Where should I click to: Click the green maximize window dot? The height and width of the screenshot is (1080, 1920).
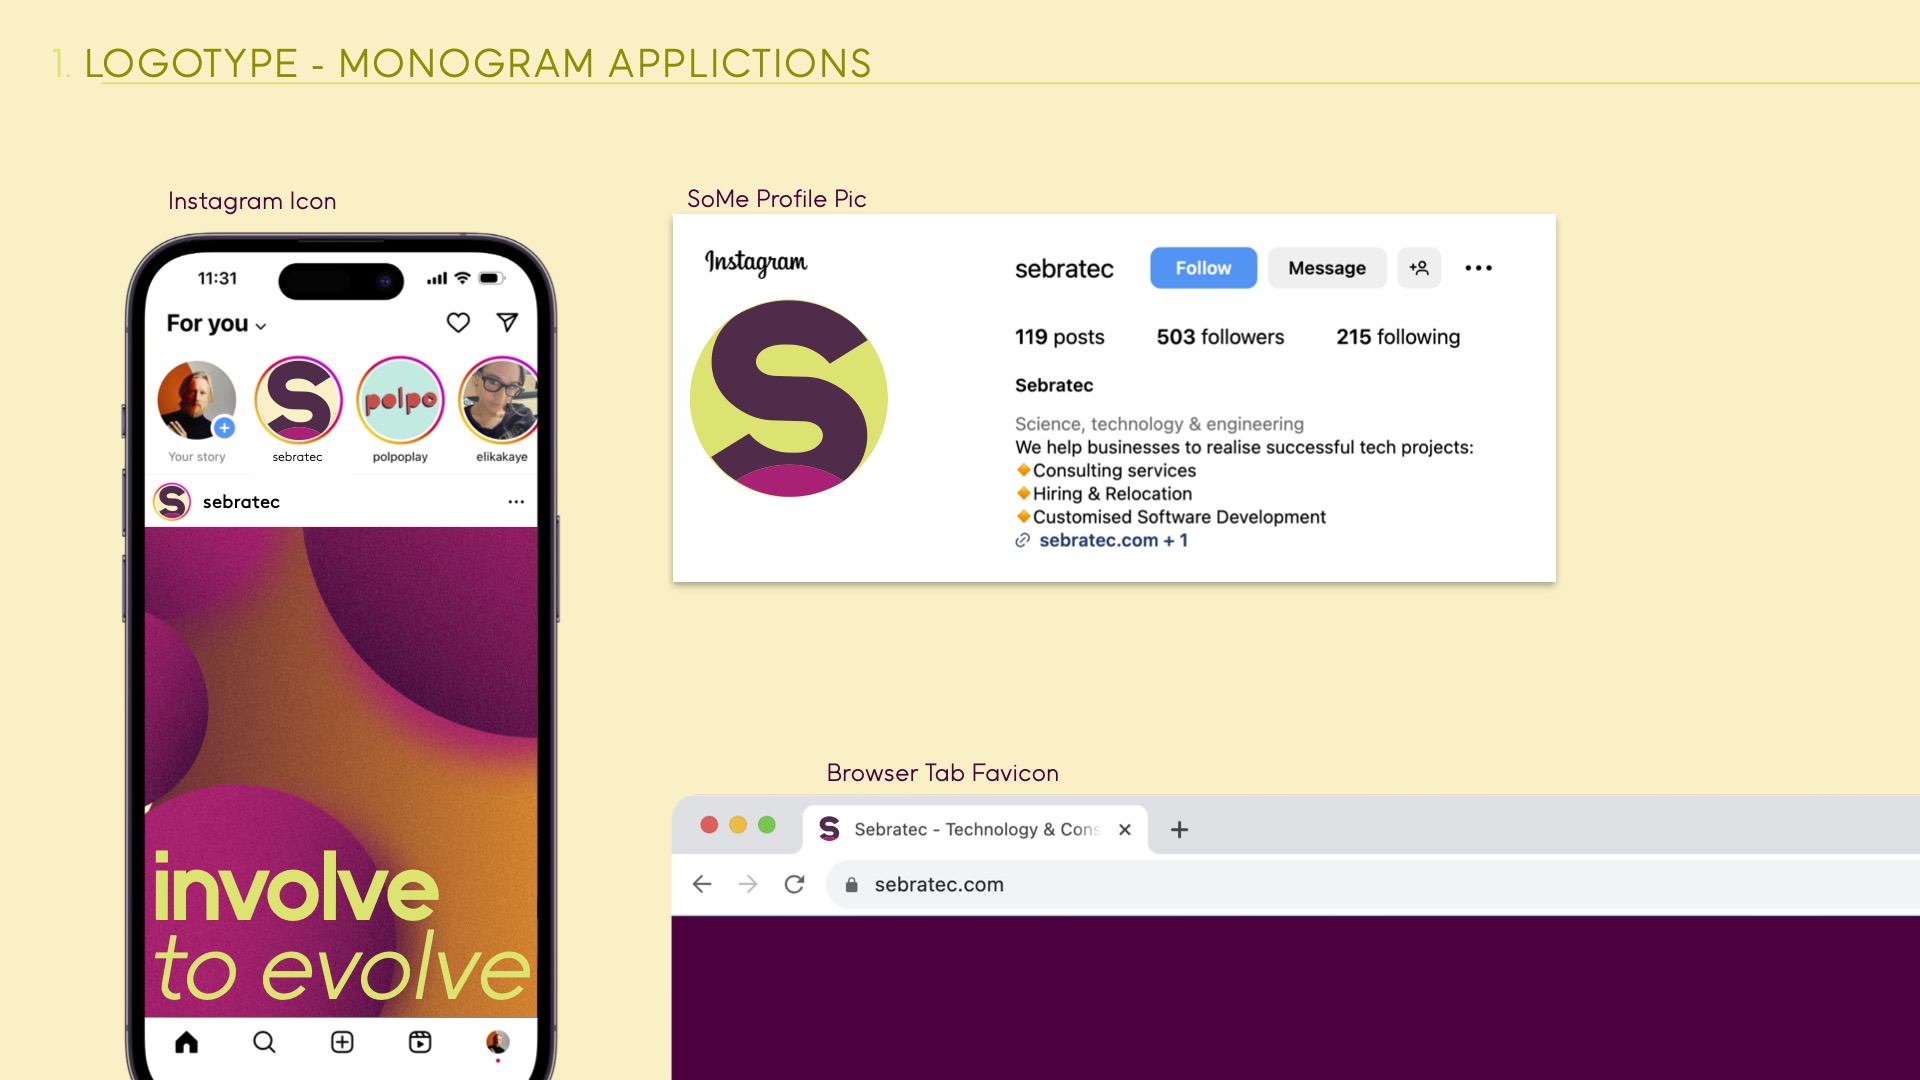767,825
